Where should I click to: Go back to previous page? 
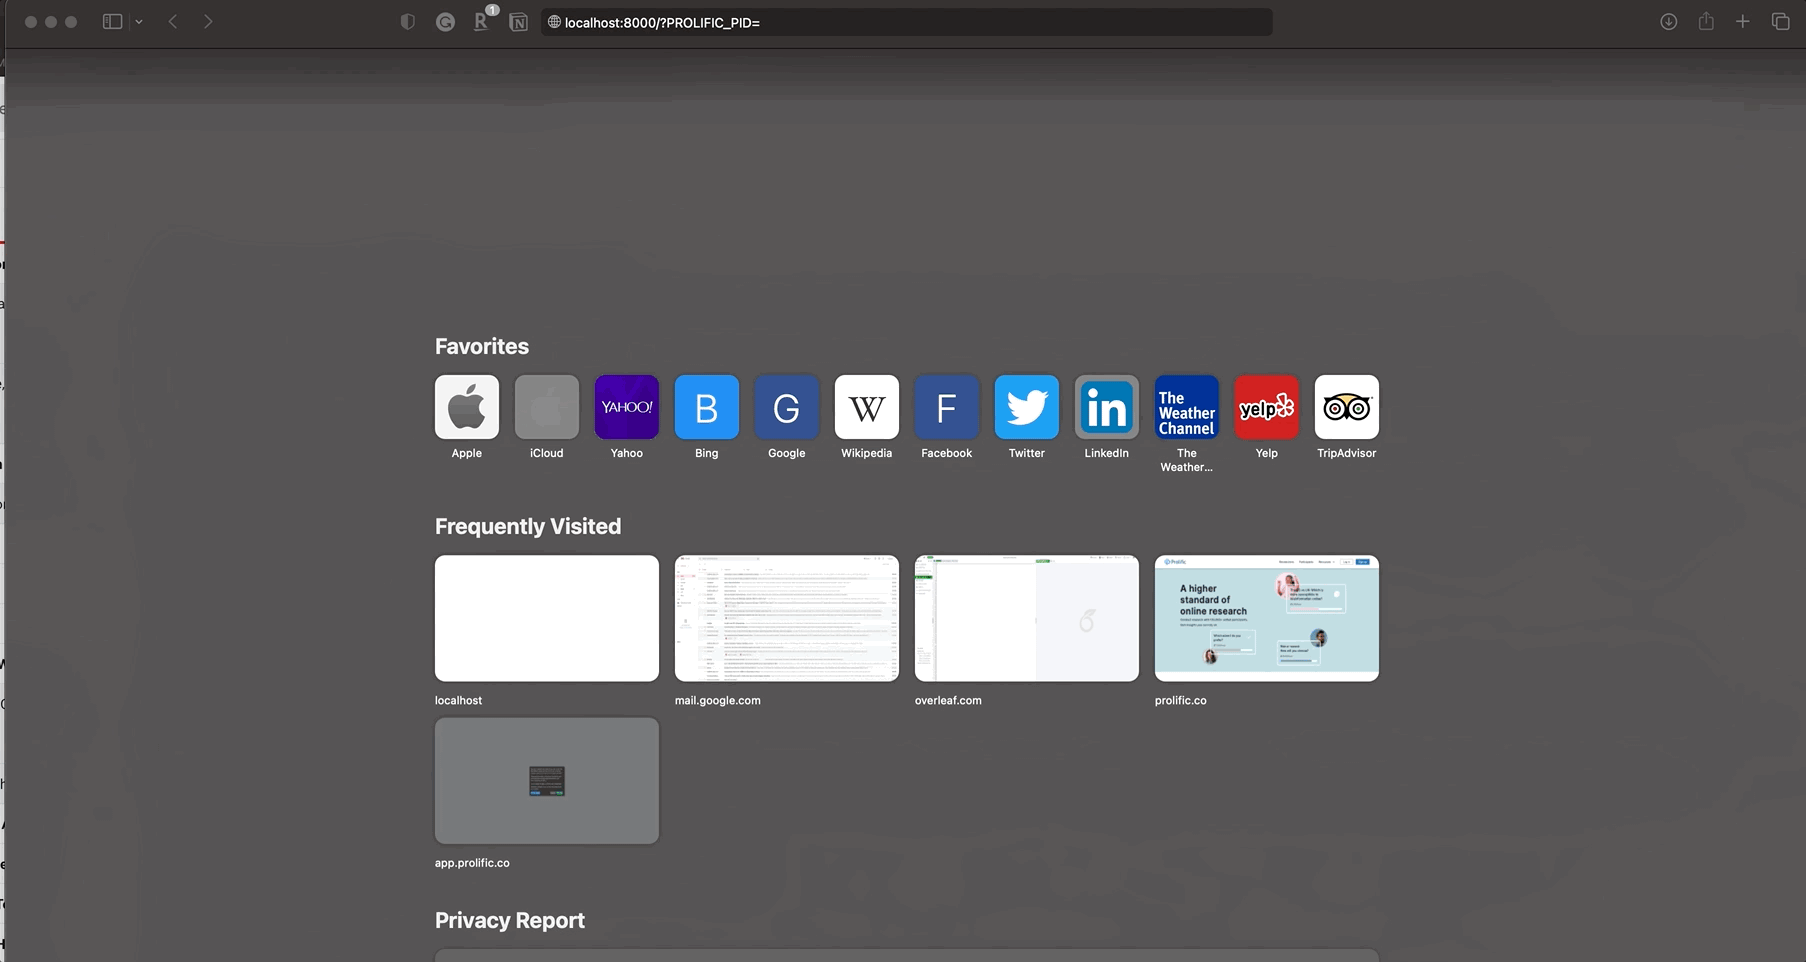coord(173,22)
